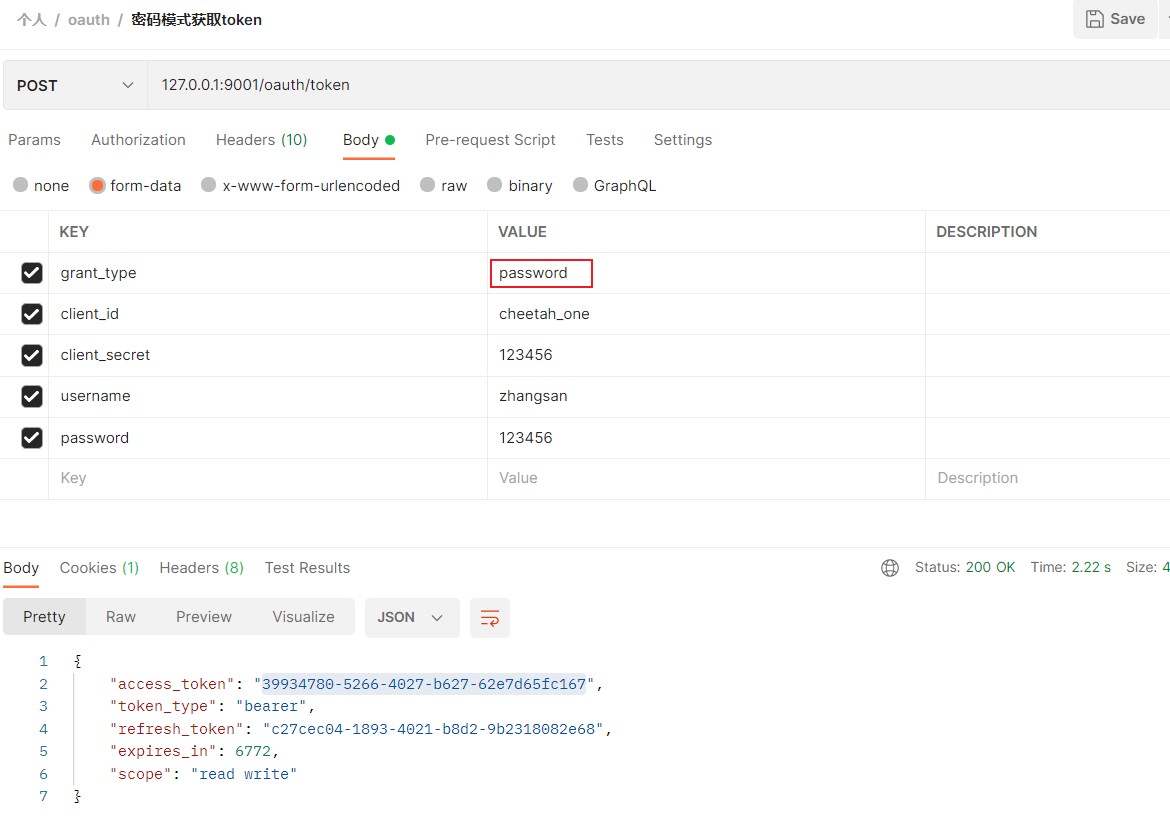1170x818 pixels.
Task: Uncheck the grant_type row checkbox
Action: (x=31, y=273)
